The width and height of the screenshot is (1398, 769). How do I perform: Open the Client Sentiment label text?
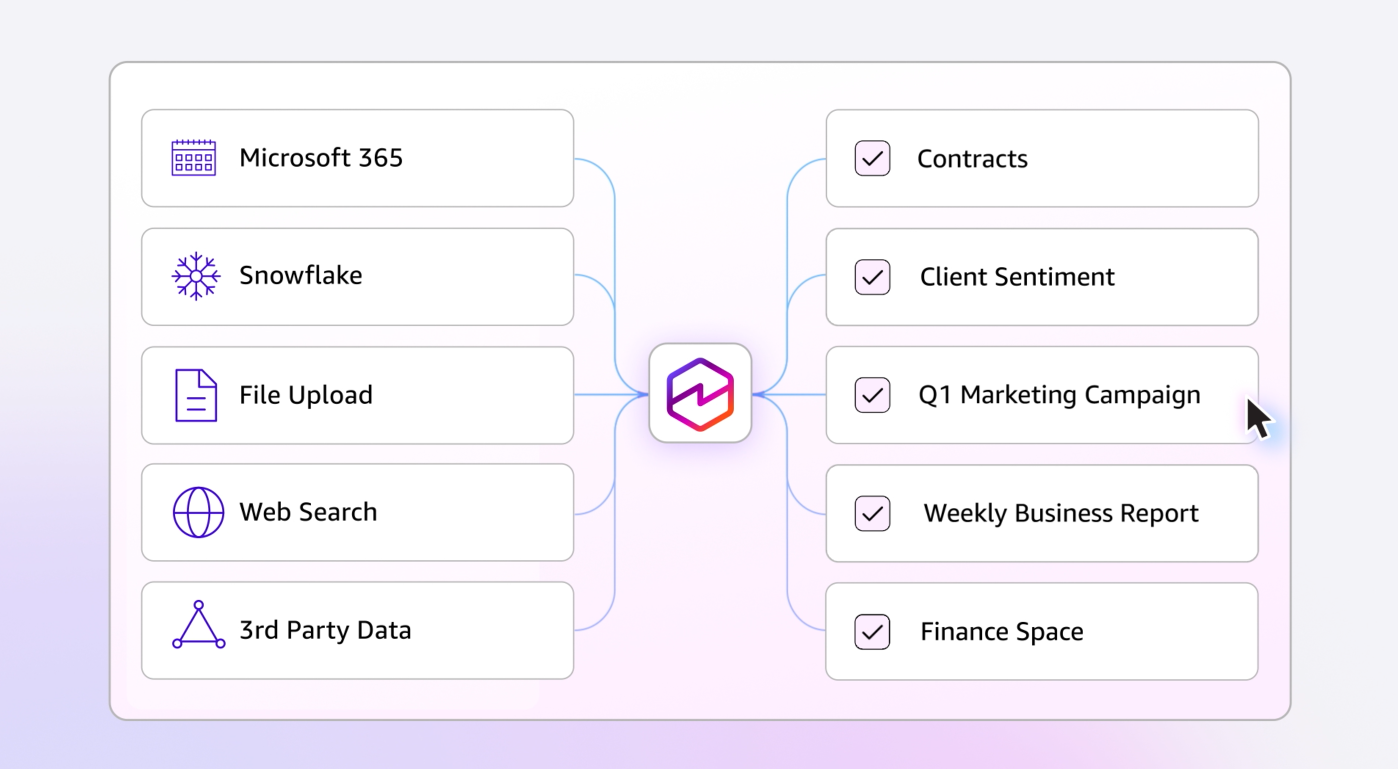1017,277
